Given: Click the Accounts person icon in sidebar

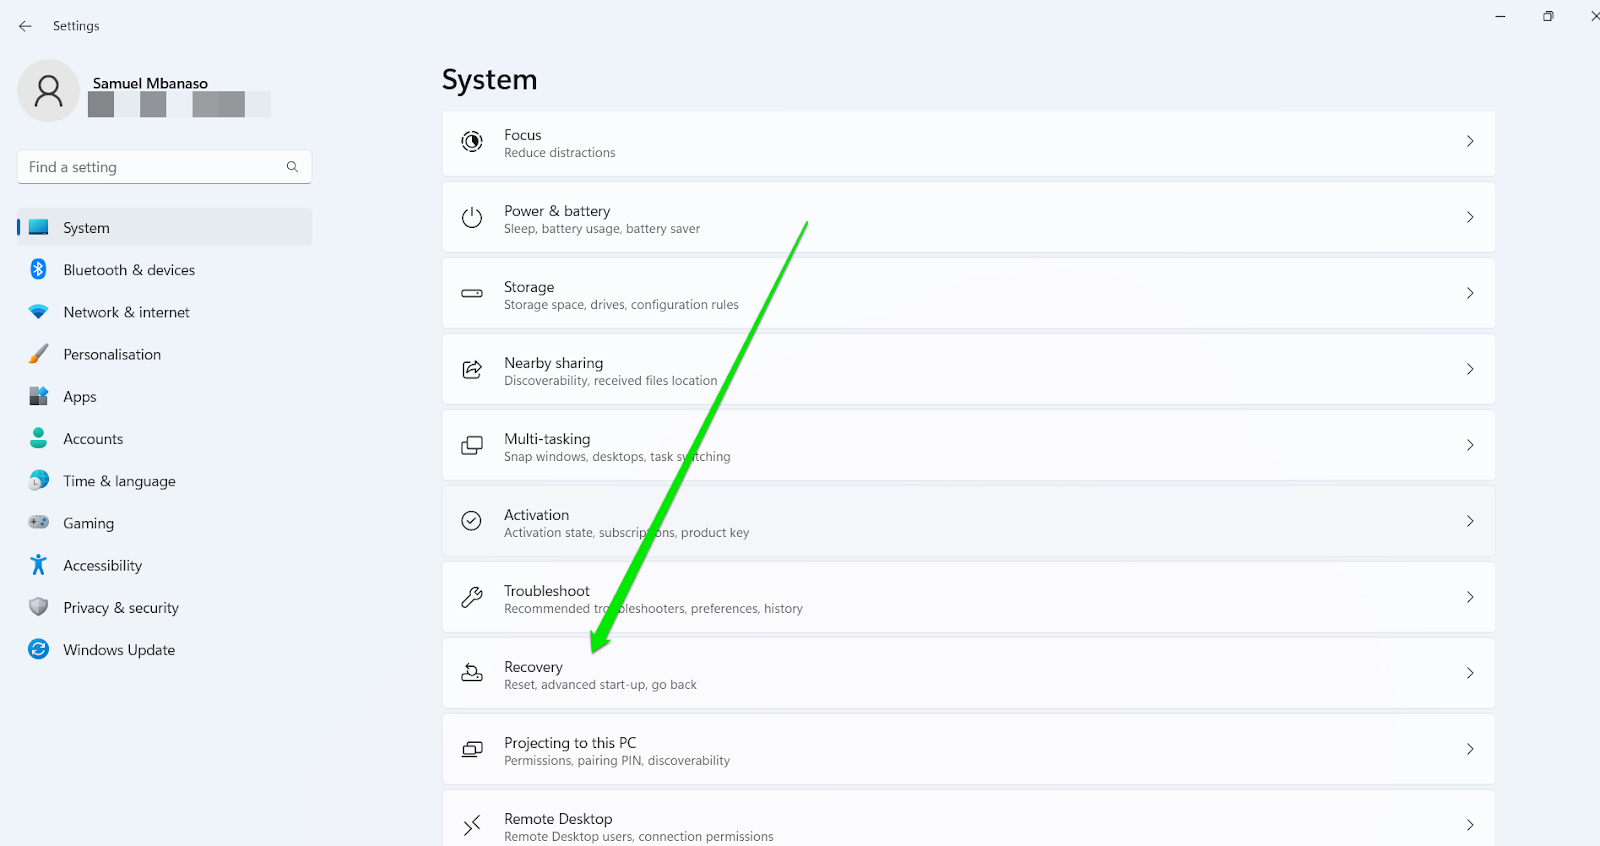Looking at the screenshot, I should pyautogui.click(x=39, y=438).
